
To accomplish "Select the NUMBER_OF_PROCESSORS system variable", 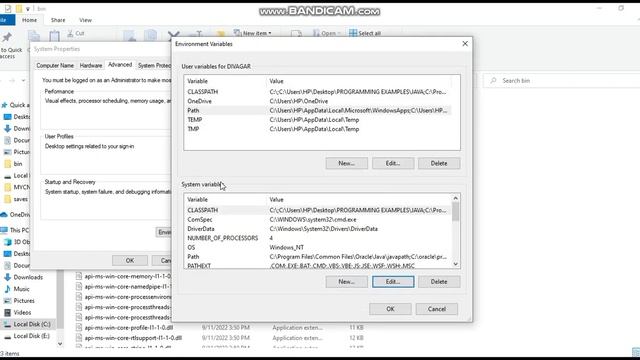I will pyautogui.click(x=318, y=238).
